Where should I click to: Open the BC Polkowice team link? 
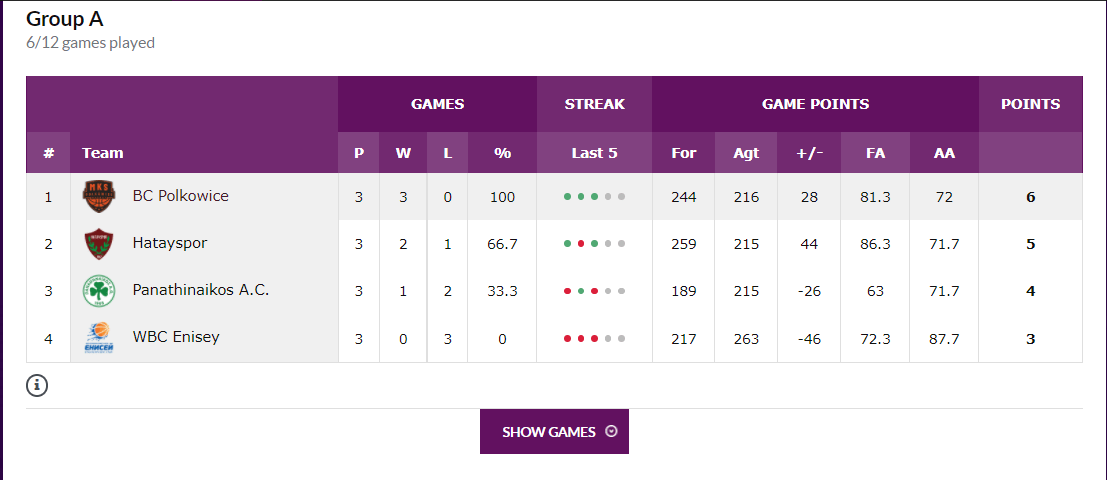click(x=180, y=196)
